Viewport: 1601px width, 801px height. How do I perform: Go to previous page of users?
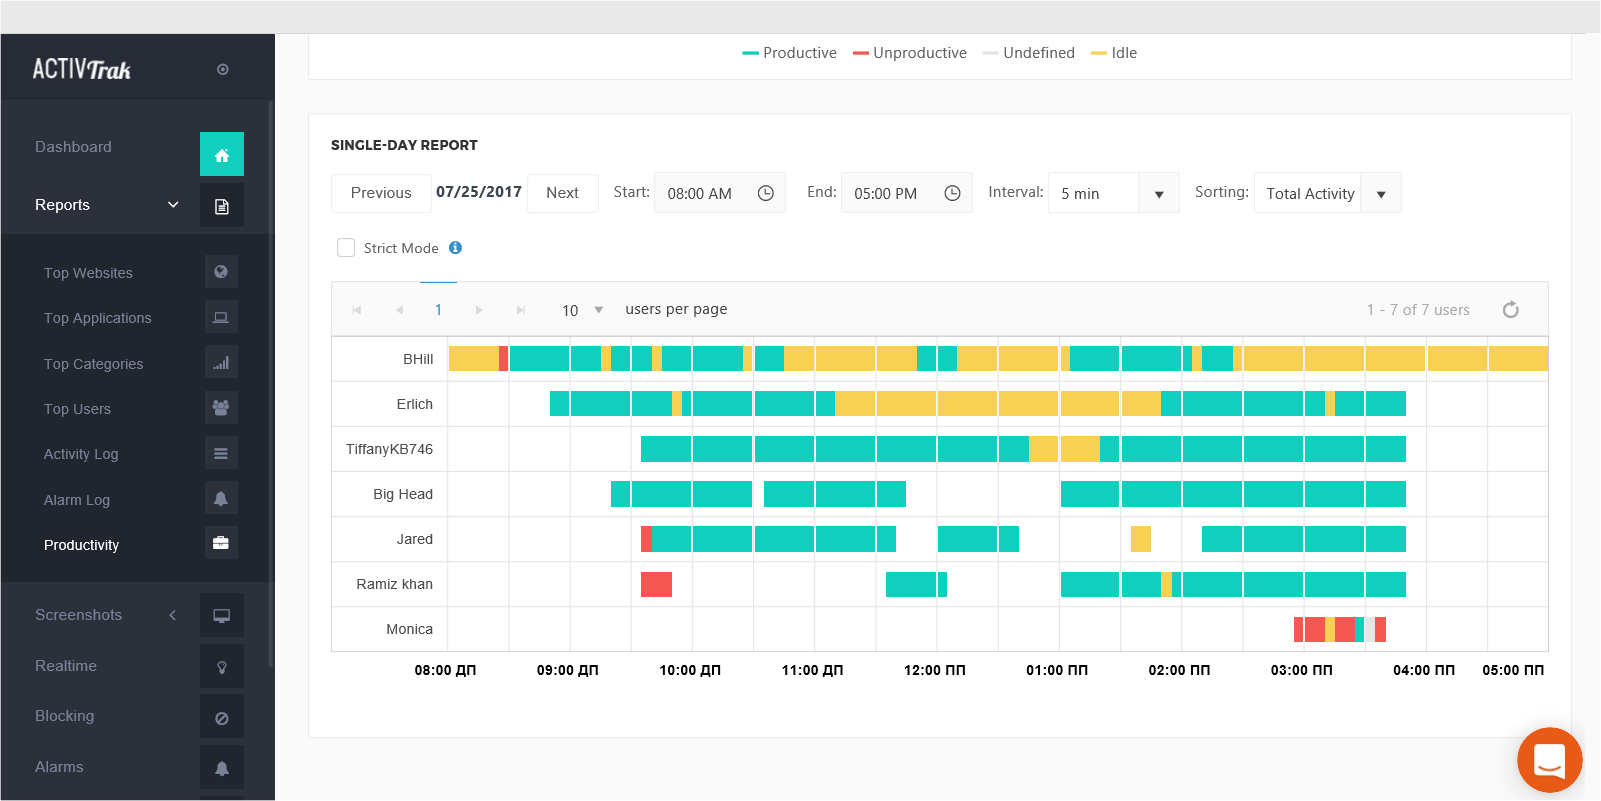399,310
